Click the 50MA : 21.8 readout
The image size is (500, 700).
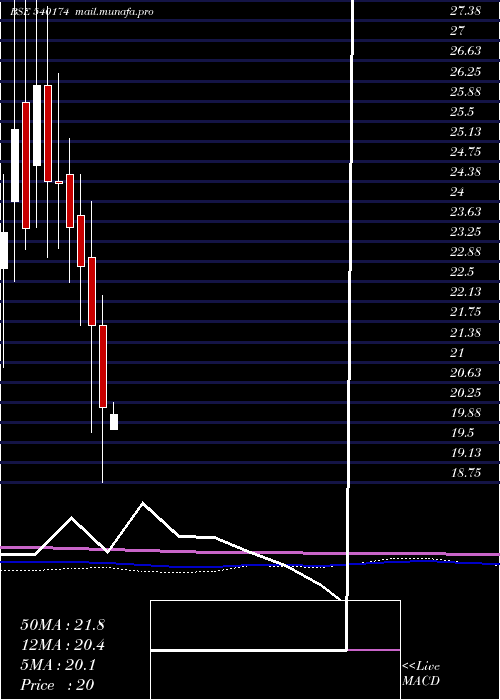(x=62, y=625)
